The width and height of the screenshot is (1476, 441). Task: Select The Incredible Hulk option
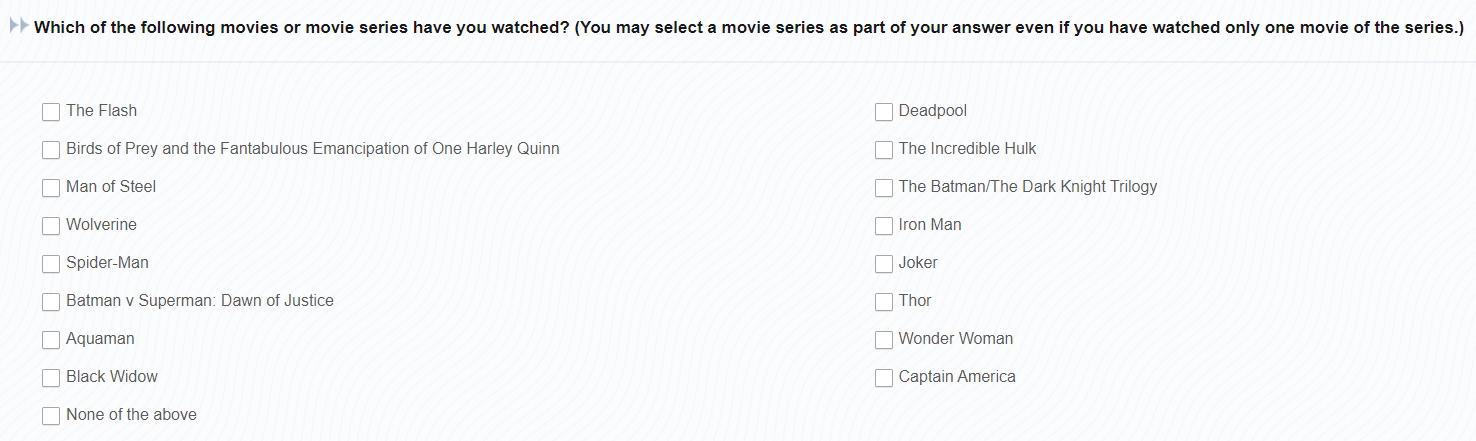tap(884, 150)
